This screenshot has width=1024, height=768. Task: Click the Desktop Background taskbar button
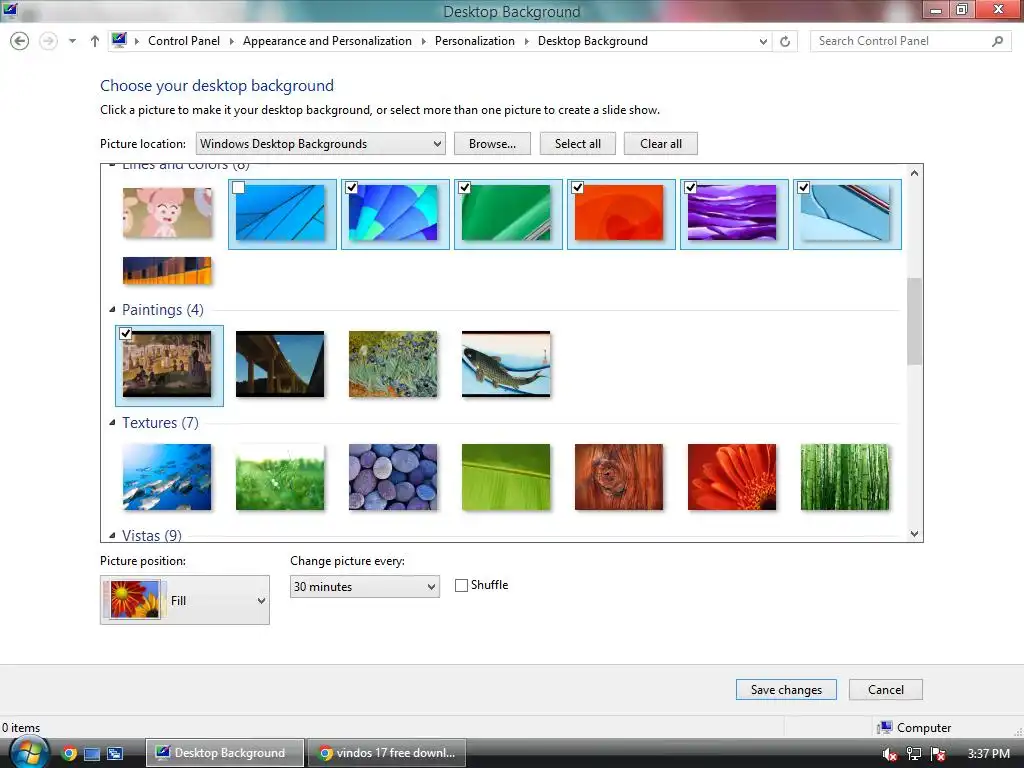pyautogui.click(x=225, y=753)
